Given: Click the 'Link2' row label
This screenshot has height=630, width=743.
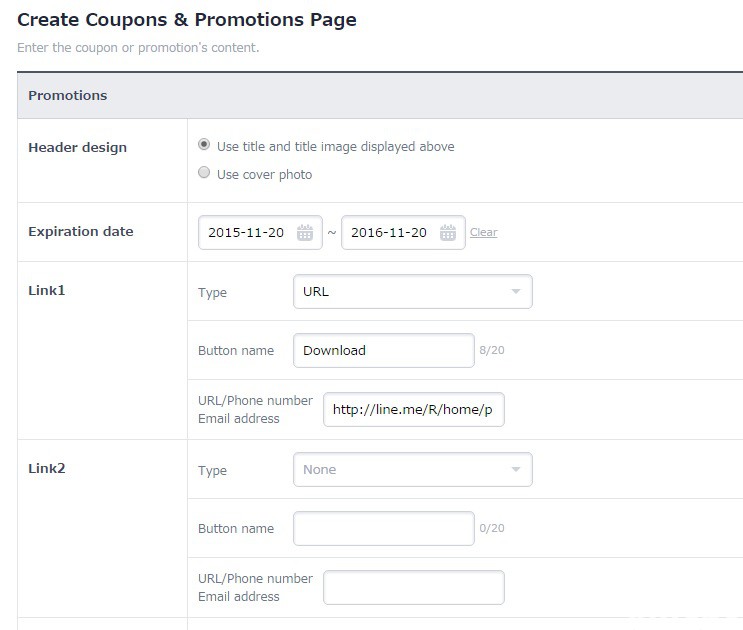Looking at the screenshot, I should (x=46, y=468).
